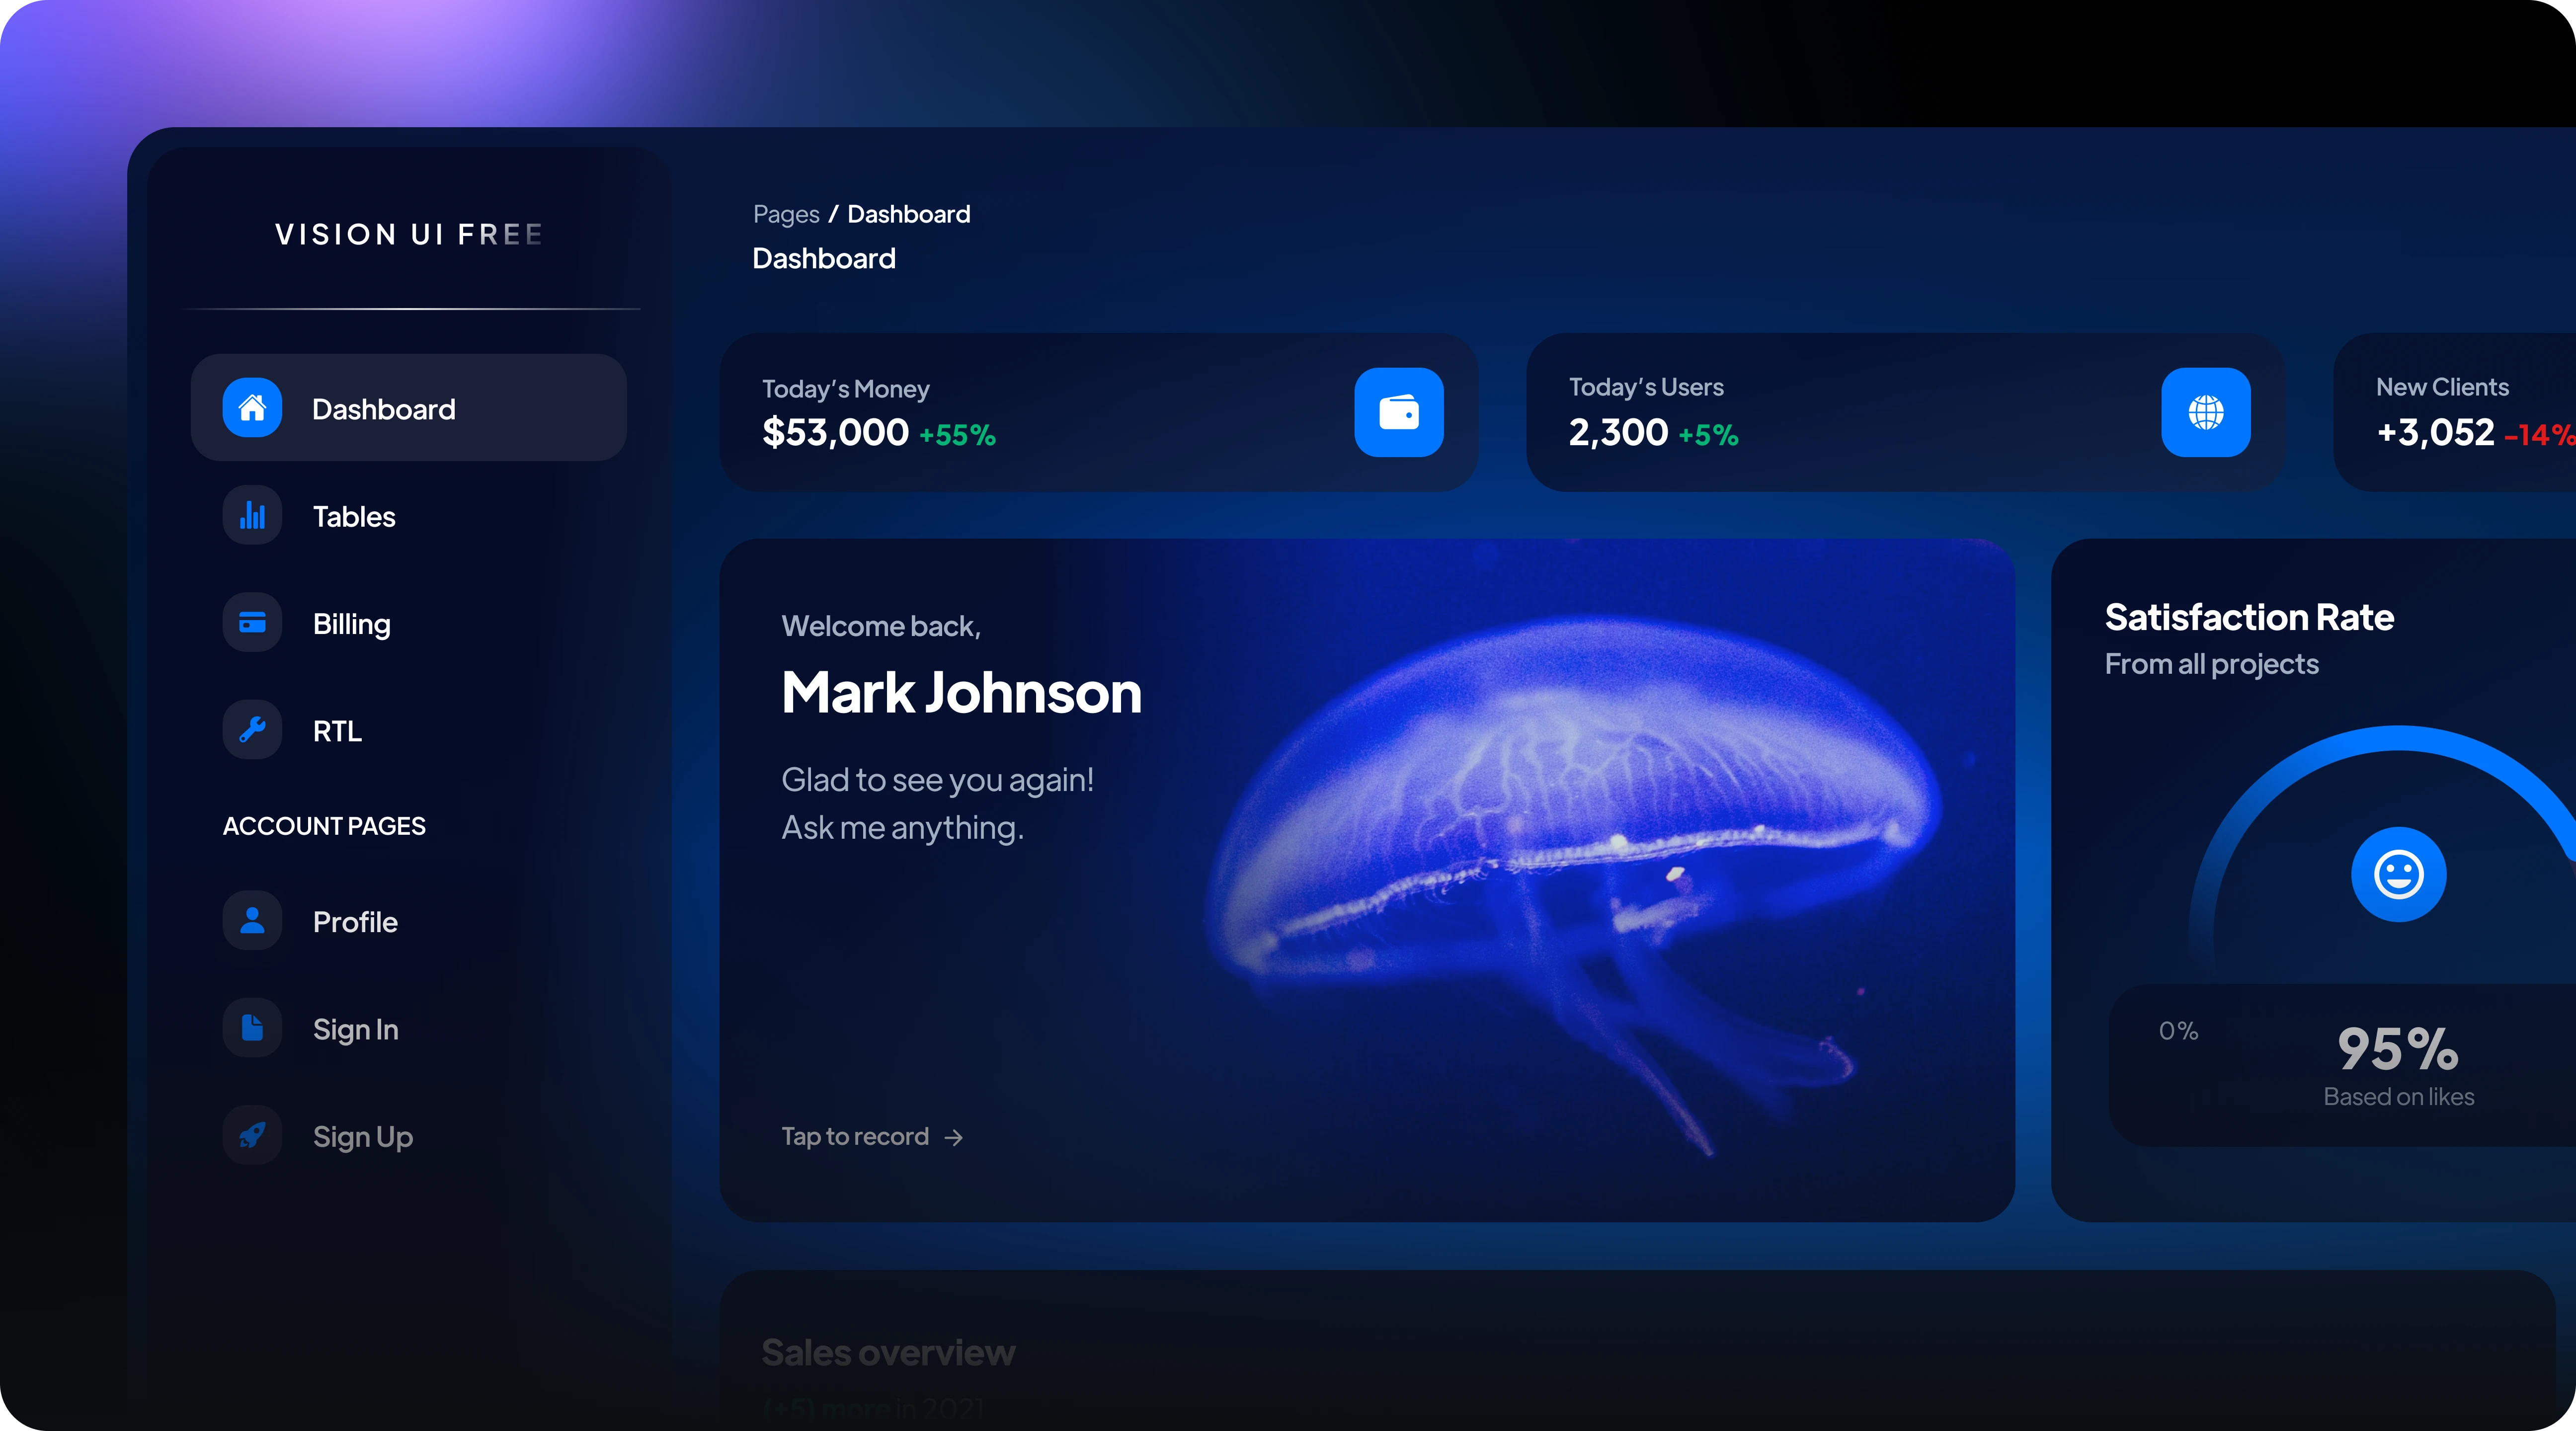Click the $53,000 money value
The image size is (2576, 1431).
tap(835, 432)
